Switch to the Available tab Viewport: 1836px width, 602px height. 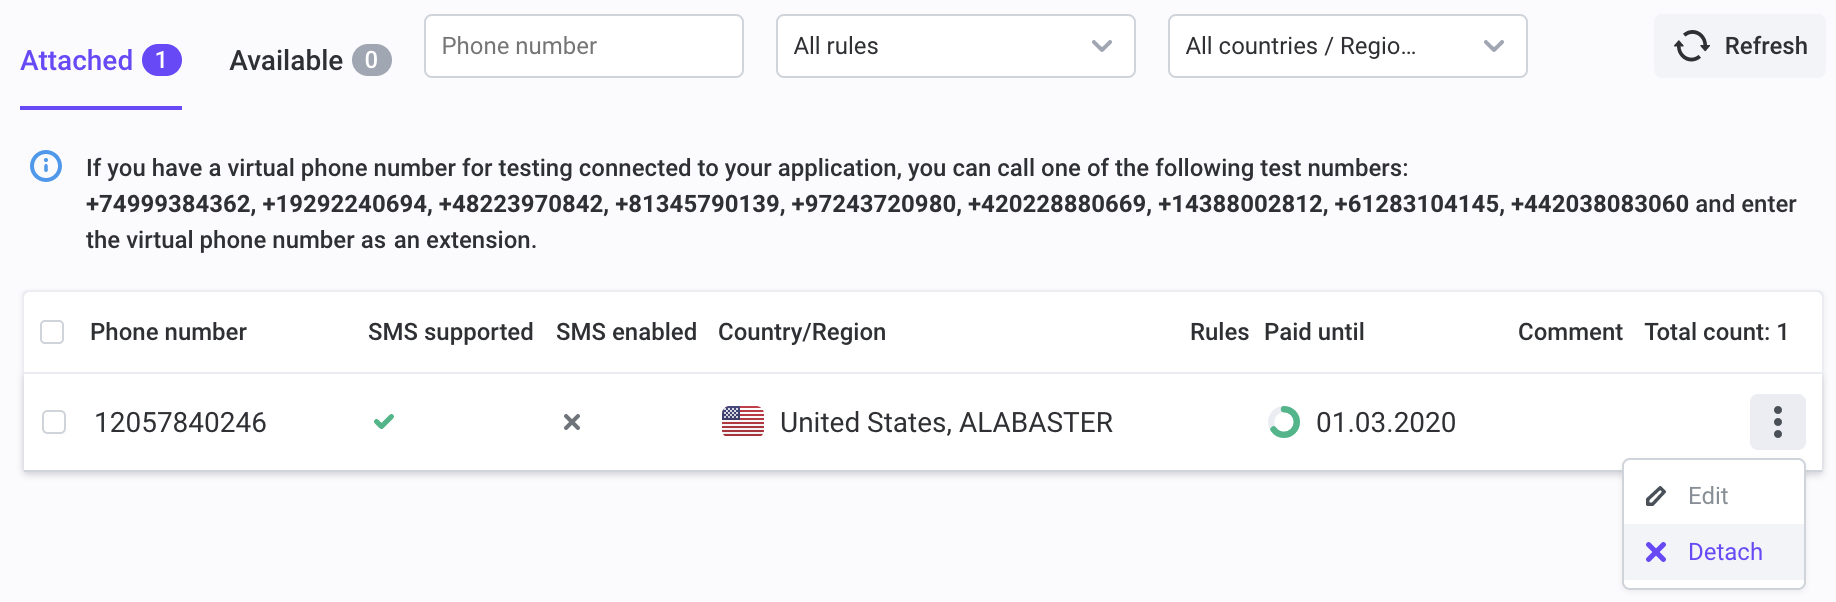tap(310, 61)
